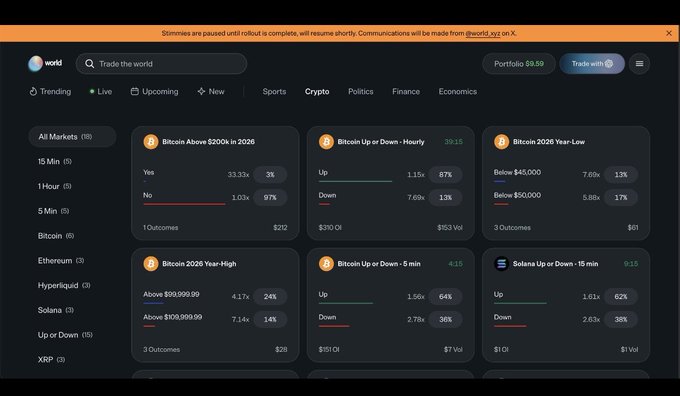The width and height of the screenshot is (680, 396).
Task: Click the Upcoming calendar icon
Action: [x=135, y=92]
